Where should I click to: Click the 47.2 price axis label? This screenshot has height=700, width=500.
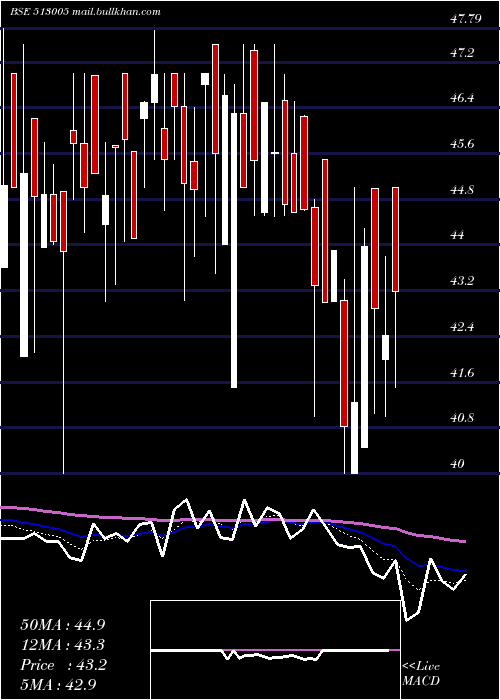point(462,53)
